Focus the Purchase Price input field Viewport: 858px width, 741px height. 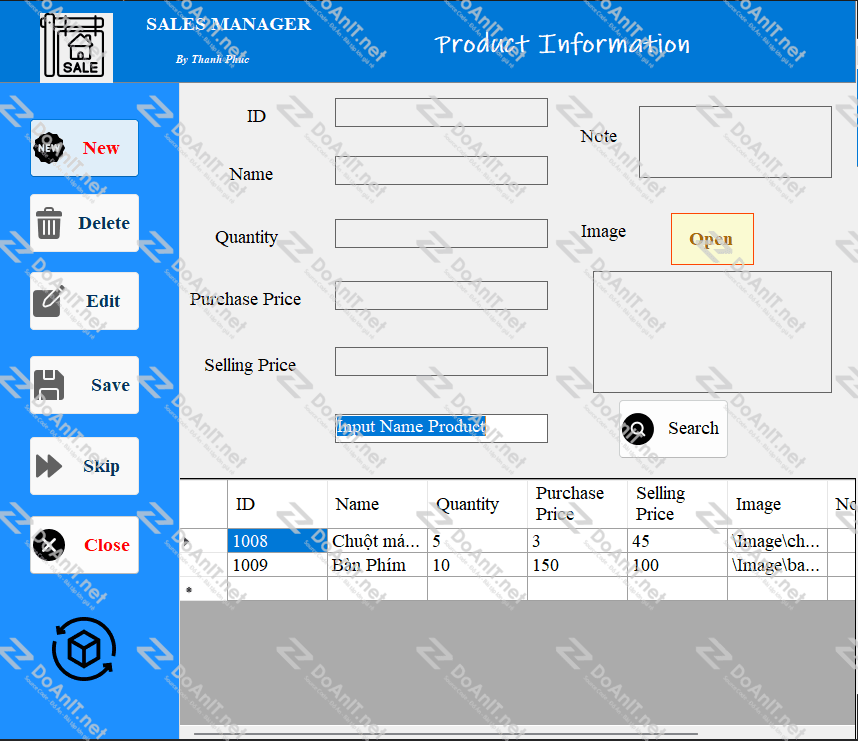[441, 296]
